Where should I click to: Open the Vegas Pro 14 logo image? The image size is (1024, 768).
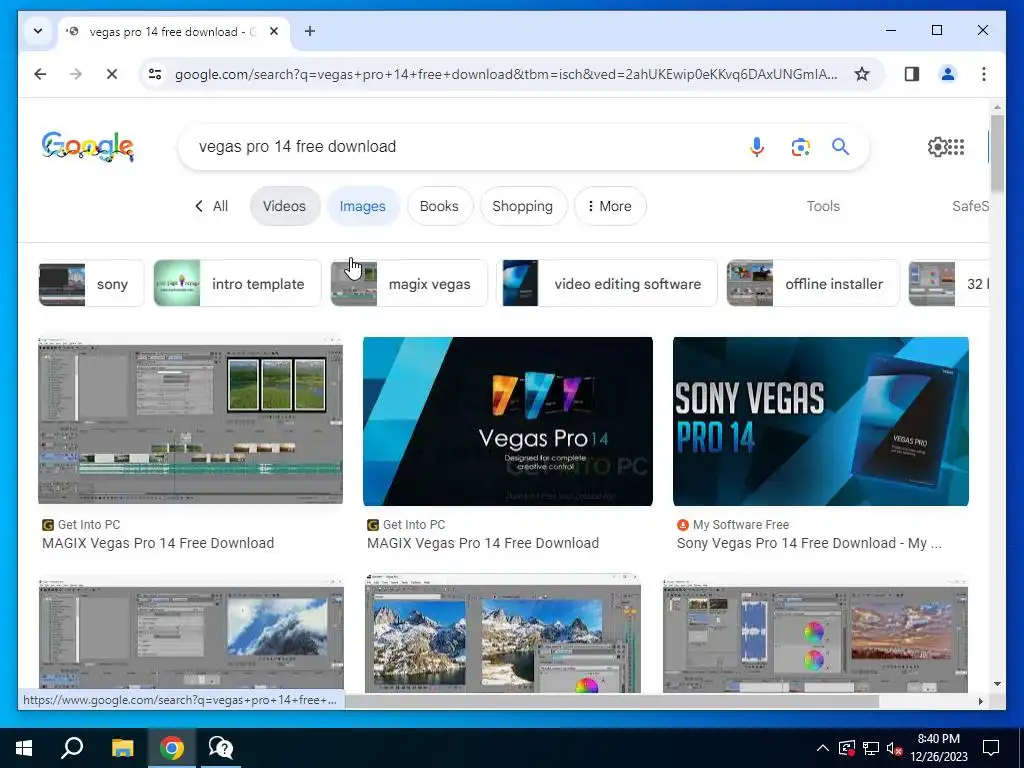(507, 421)
